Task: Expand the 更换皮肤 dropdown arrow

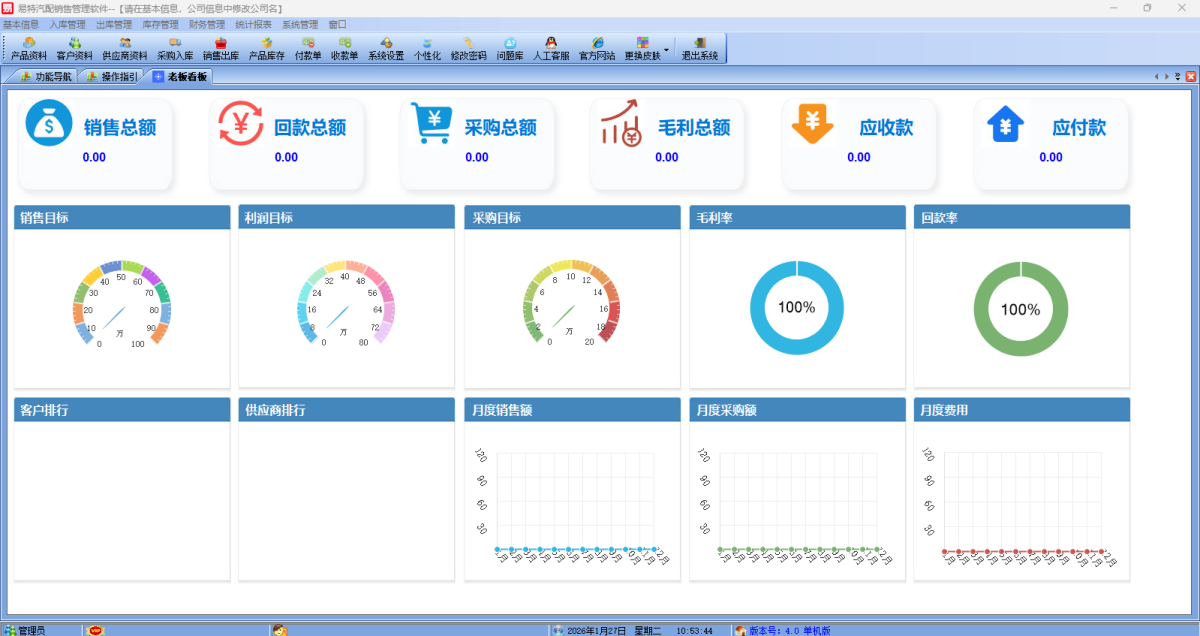Action: [667, 48]
